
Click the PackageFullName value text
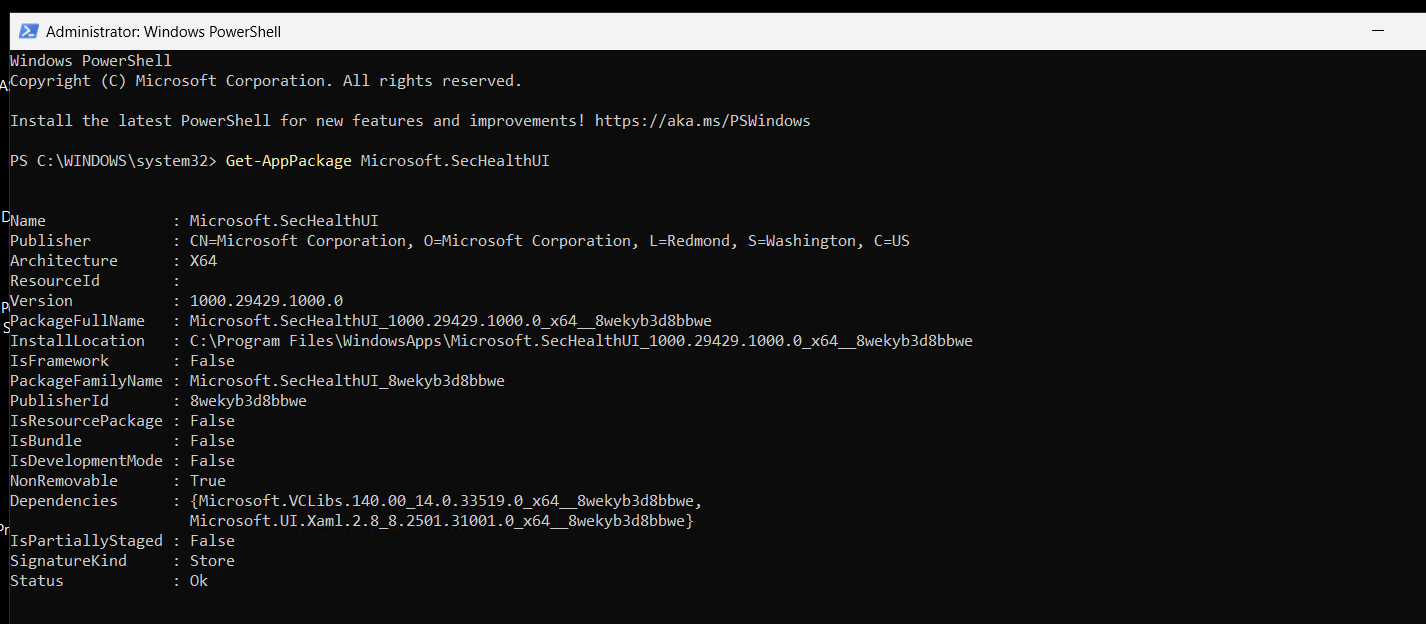click(450, 320)
